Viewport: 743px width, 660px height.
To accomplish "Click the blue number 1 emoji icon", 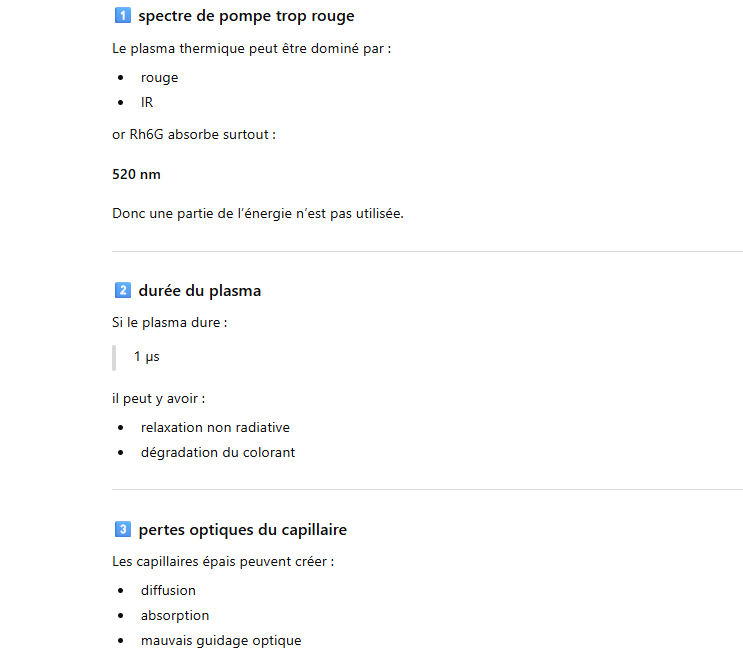I will [123, 16].
